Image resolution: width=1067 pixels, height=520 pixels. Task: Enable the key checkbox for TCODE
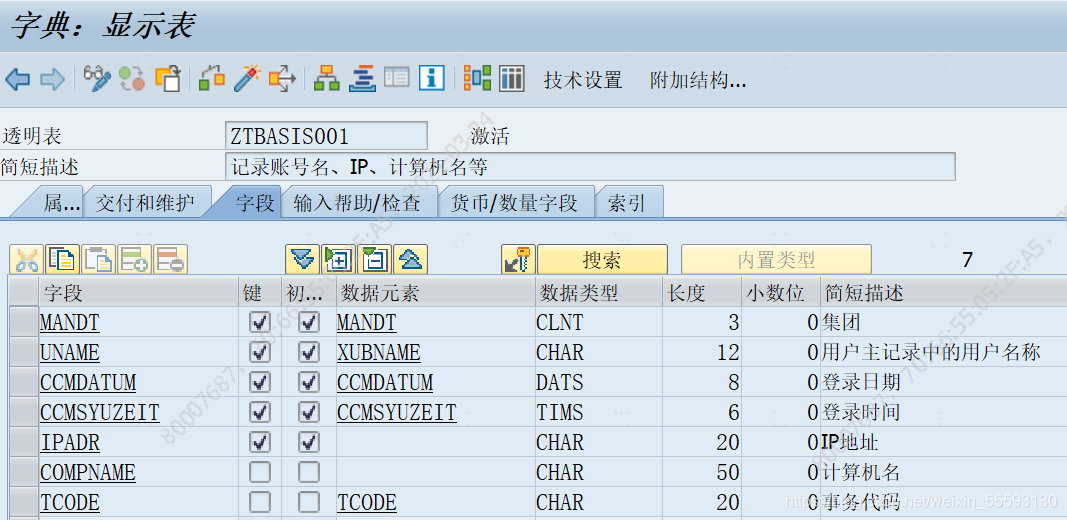click(259, 502)
